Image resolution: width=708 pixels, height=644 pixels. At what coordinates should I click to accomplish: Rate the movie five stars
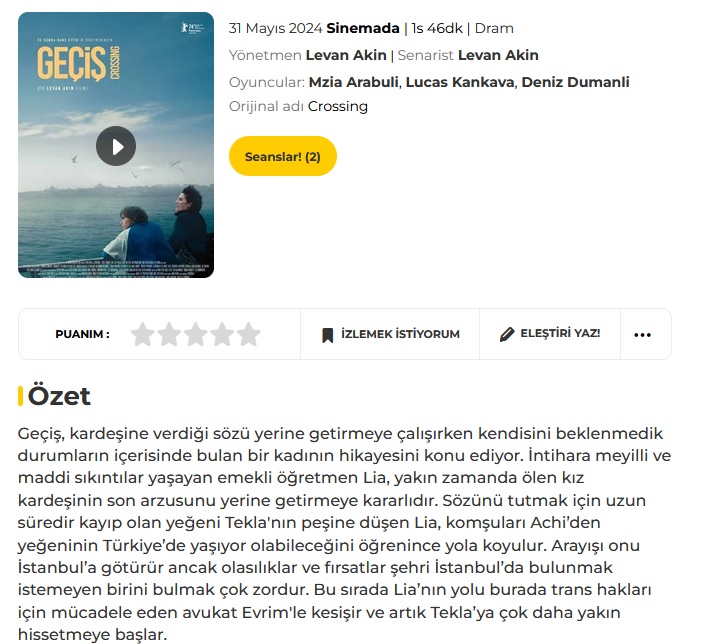(249, 334)
